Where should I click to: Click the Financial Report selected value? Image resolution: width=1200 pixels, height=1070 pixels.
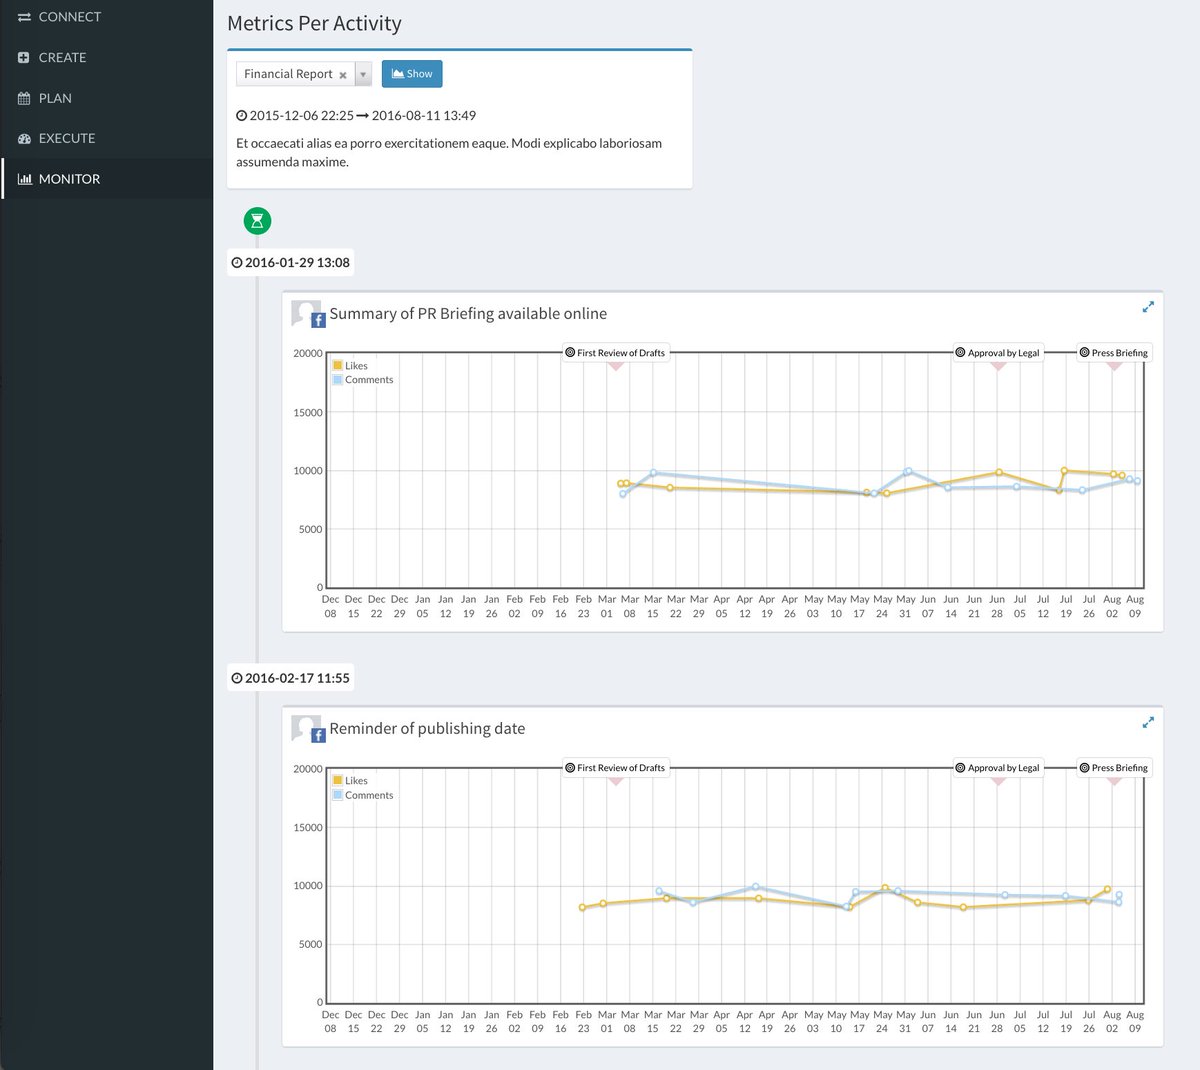coord(288,74)
